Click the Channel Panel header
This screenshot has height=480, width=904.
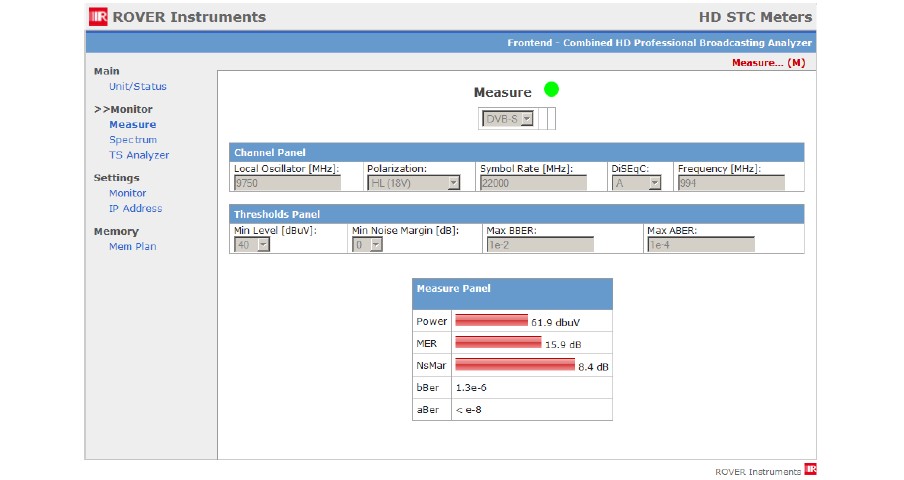517,153
